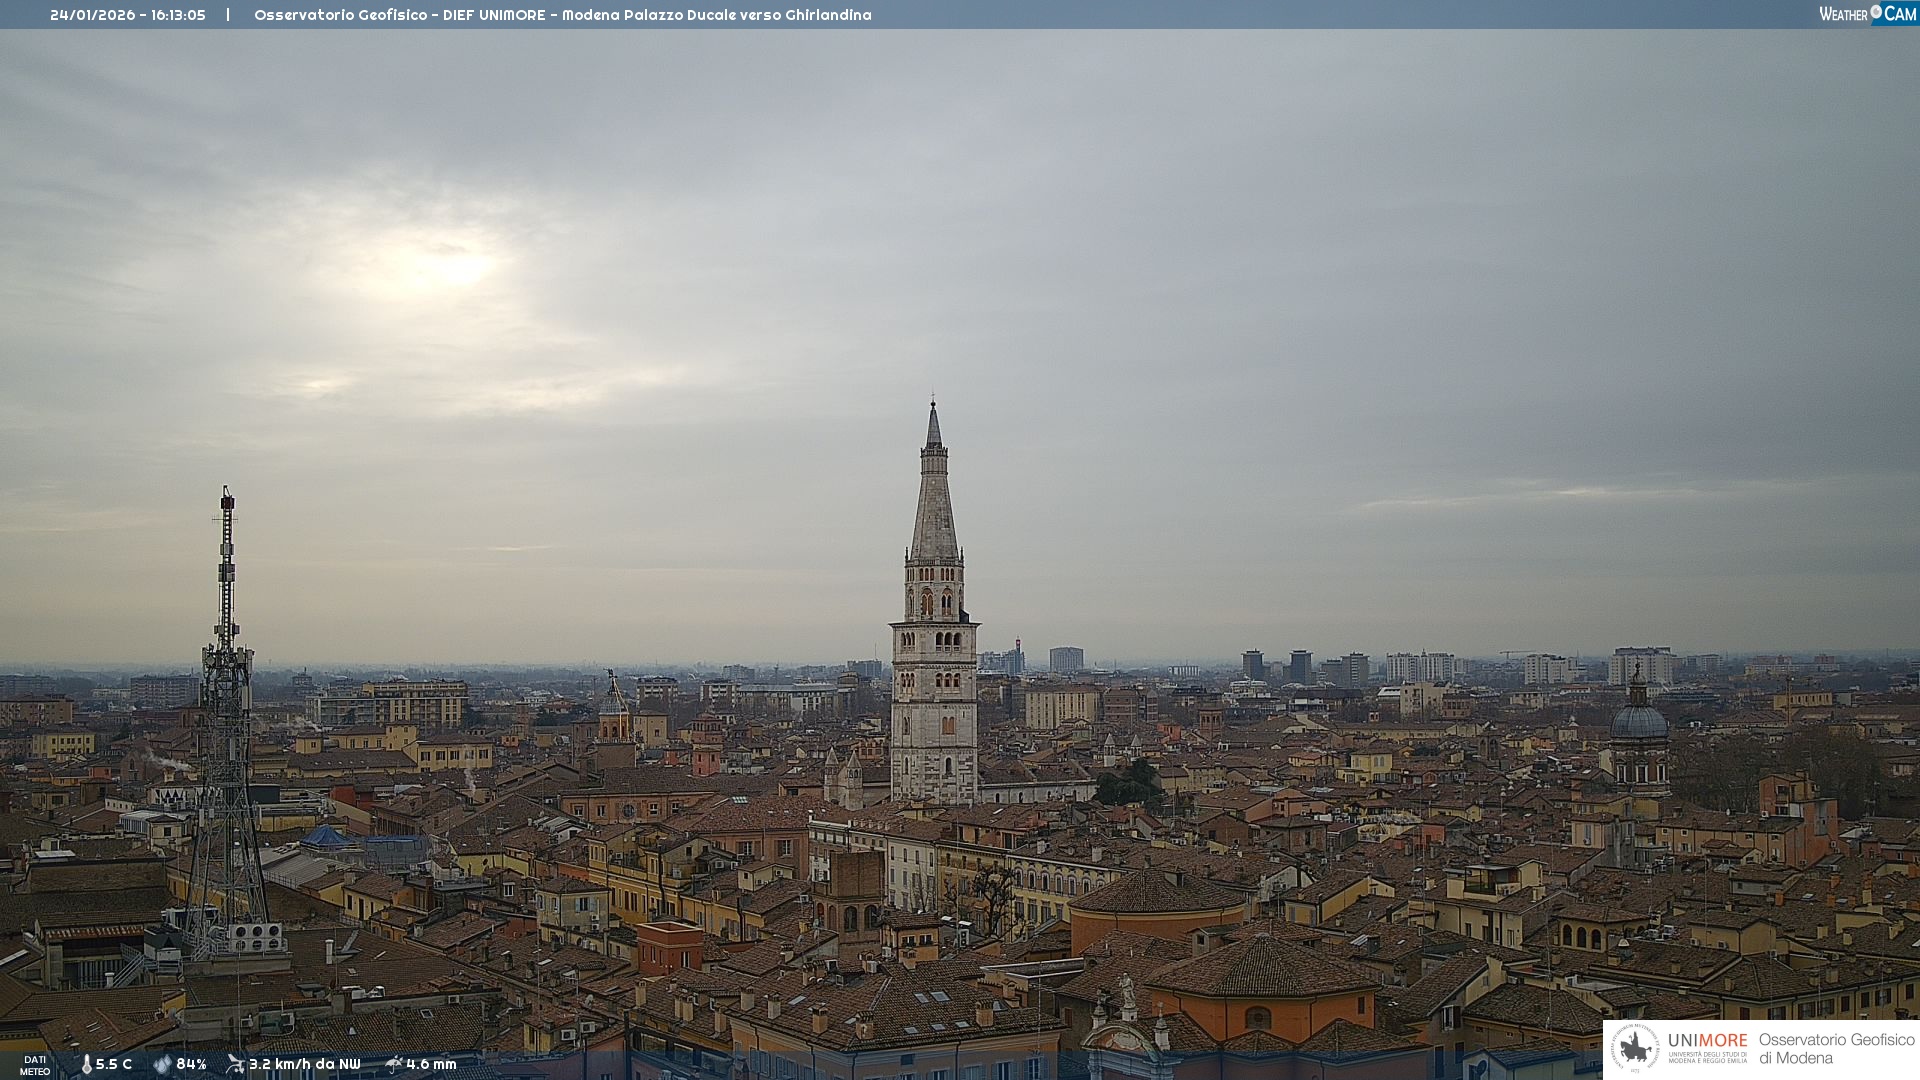Click the Weather word in the top logo

click(x=1843, y=15)
